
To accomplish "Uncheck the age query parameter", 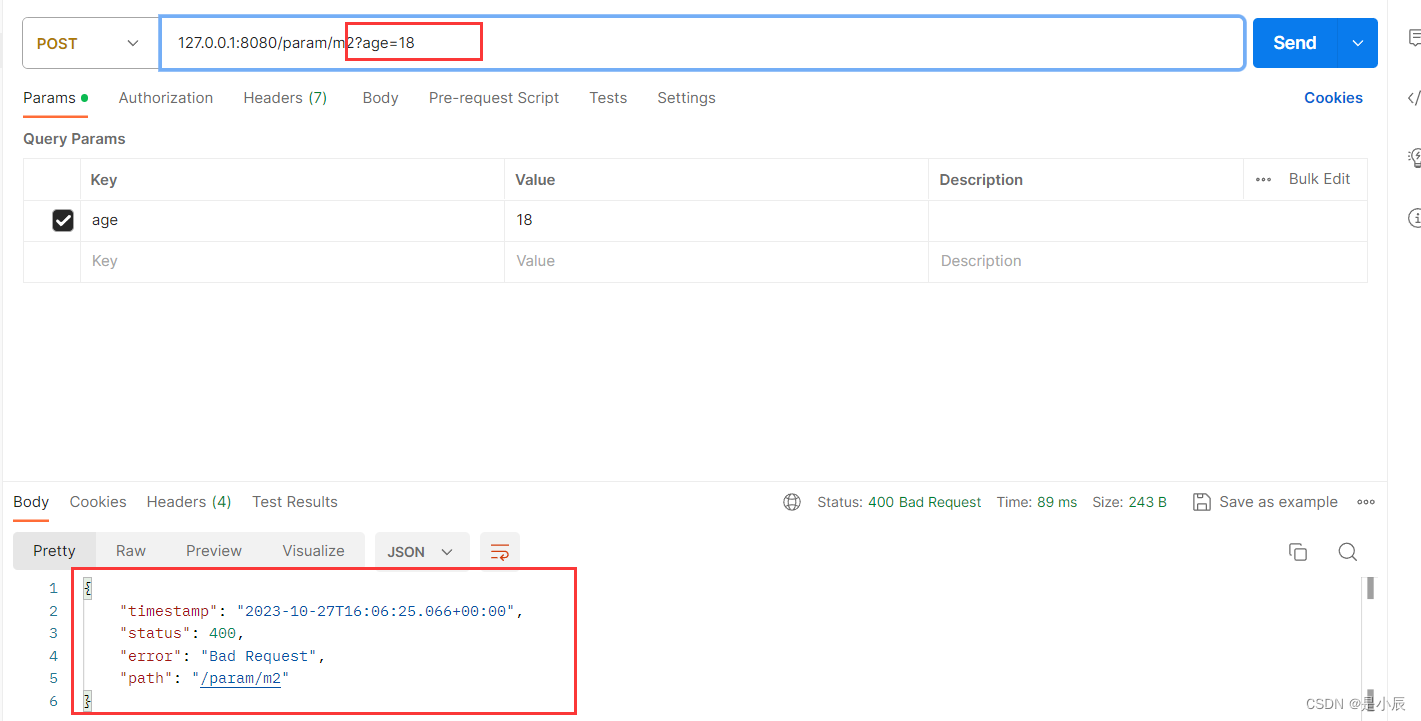I will click(x=63, y=220).
